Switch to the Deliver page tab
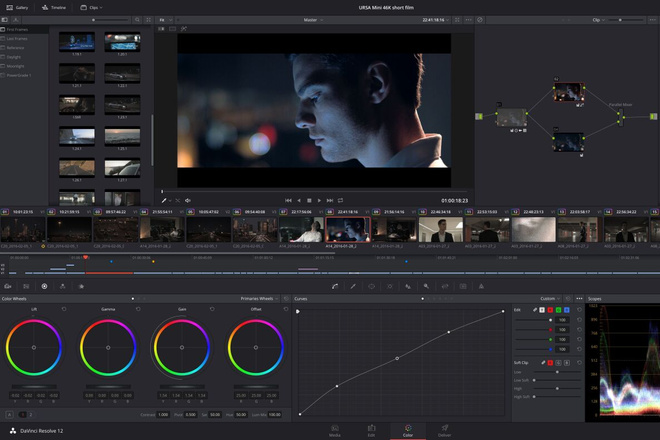 point(444,431)
